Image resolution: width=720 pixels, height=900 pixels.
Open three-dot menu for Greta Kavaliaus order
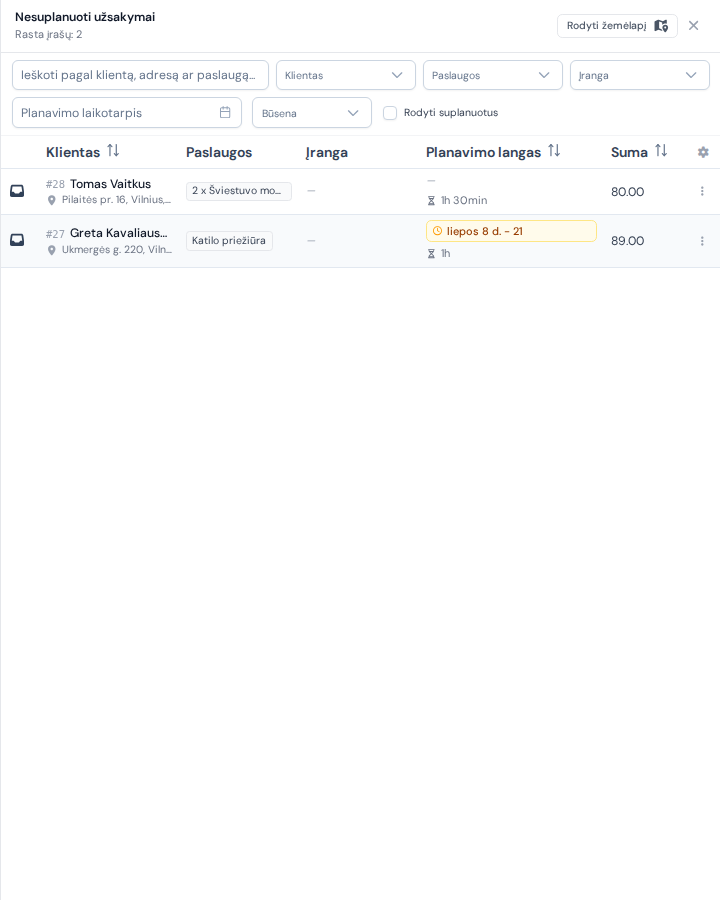tap(702, 241)
